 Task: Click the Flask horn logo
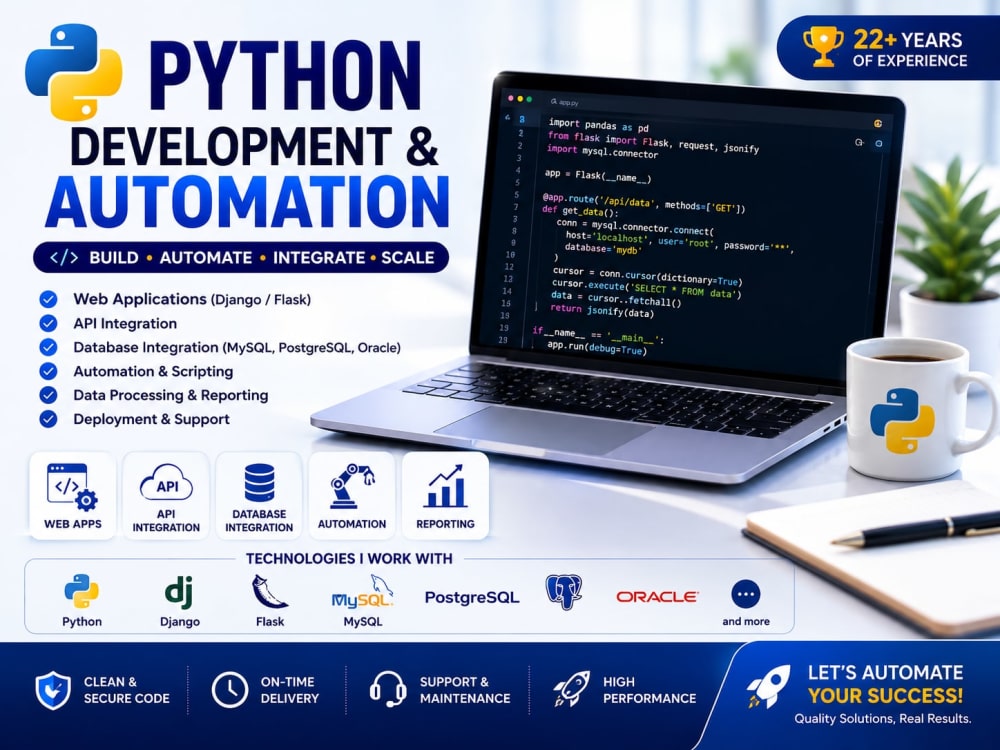[x=268, y=592]
